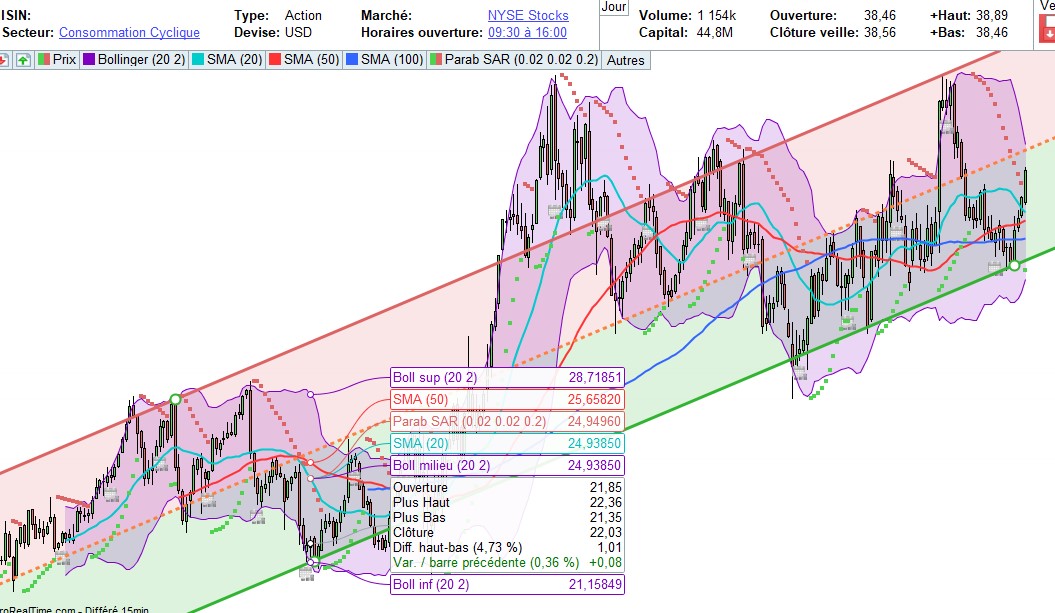Click the green up-arrow icon in indicator bar
This screenshot has width=1055, height=613.
coord(23,60)
